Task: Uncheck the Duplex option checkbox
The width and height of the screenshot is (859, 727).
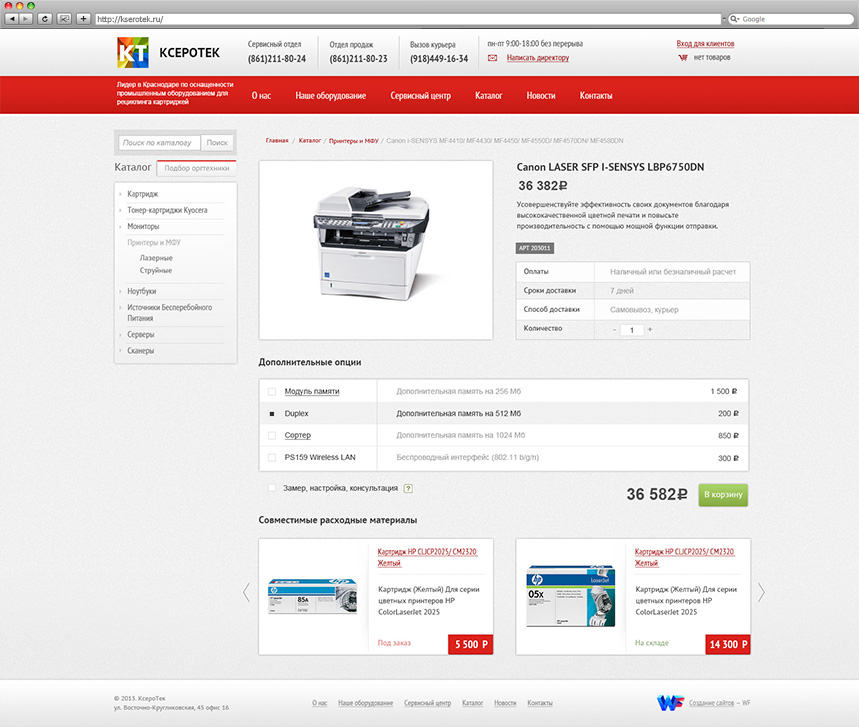Action: 272,414
